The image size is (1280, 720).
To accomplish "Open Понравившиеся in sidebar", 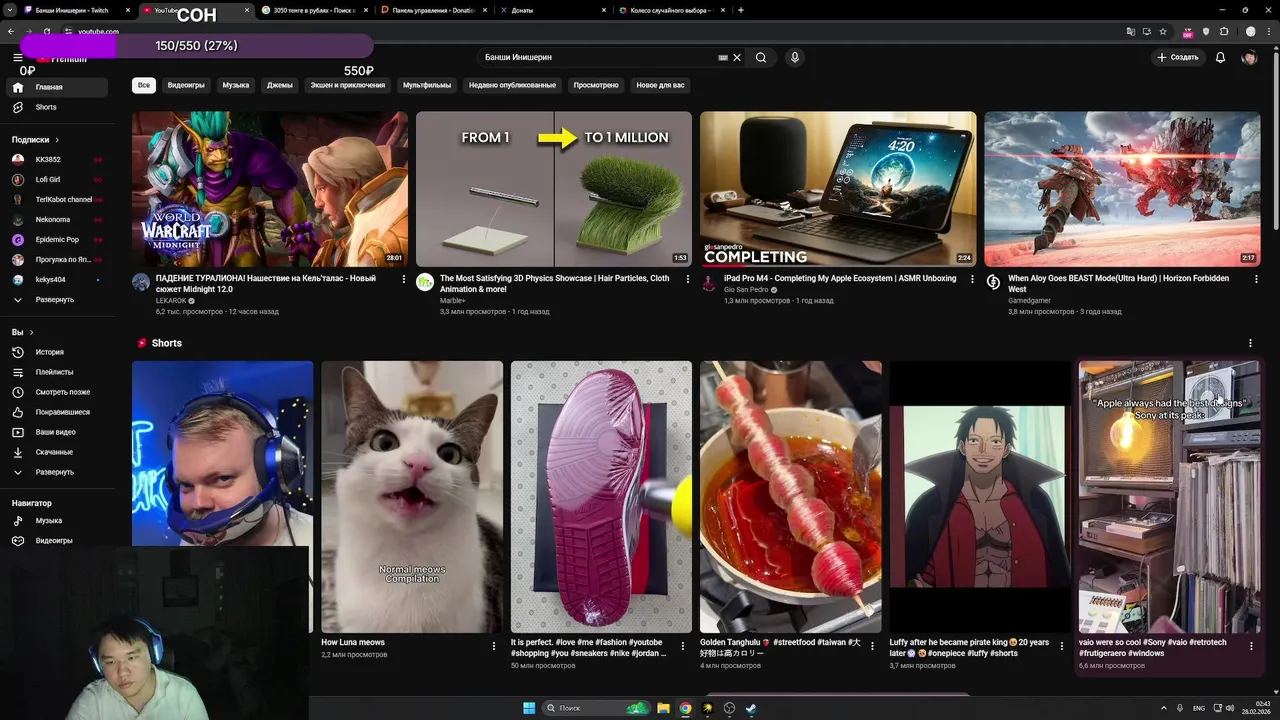I will (x=58, y=412).
